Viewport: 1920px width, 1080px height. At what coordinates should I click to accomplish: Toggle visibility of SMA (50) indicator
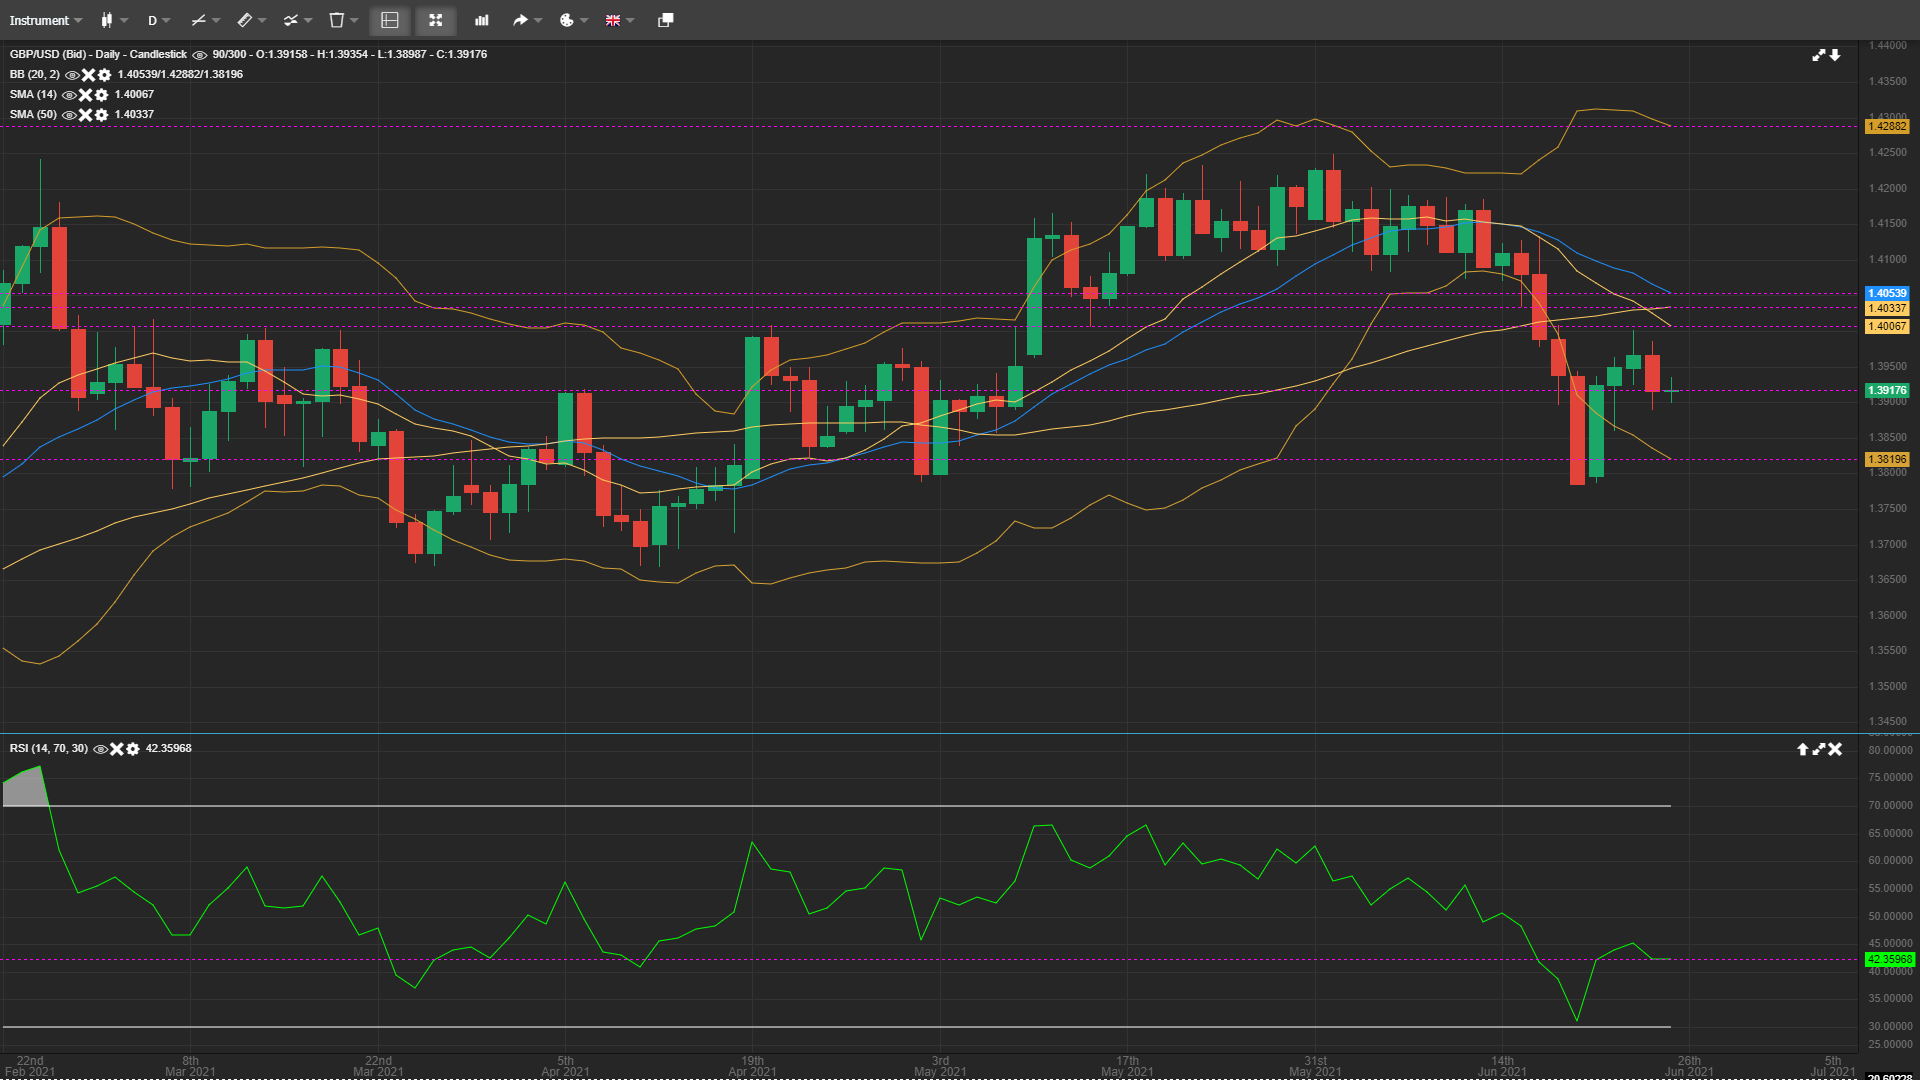69,115
